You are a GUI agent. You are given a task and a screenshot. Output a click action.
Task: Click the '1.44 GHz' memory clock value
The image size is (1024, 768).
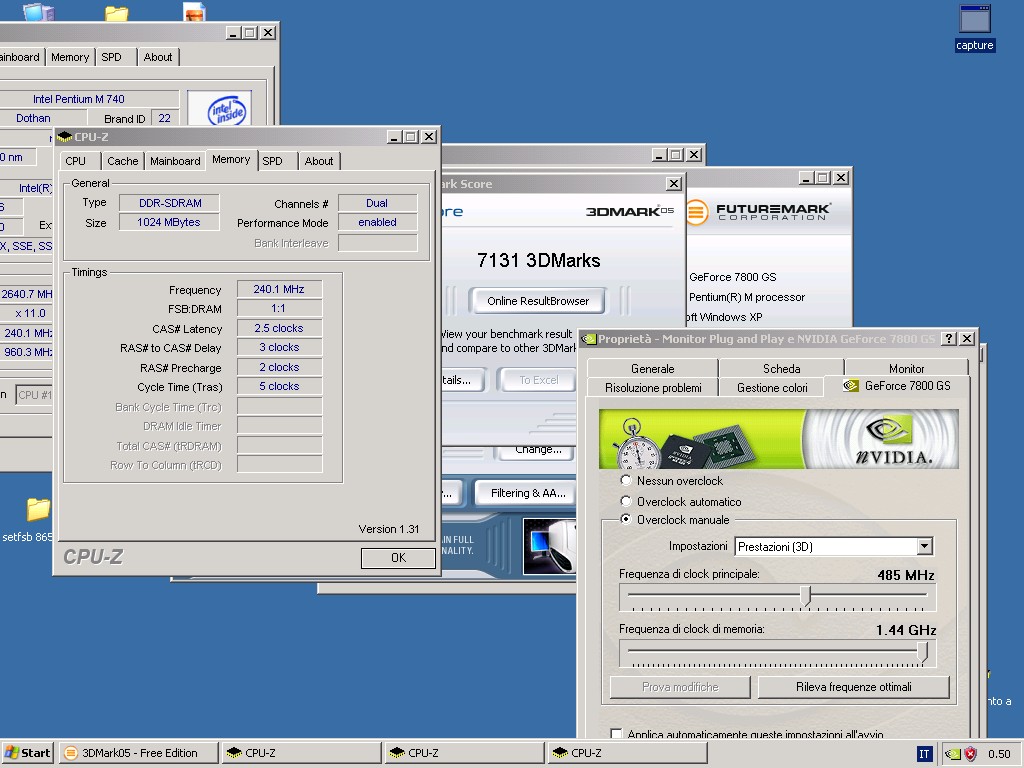(x=906, y=630)
